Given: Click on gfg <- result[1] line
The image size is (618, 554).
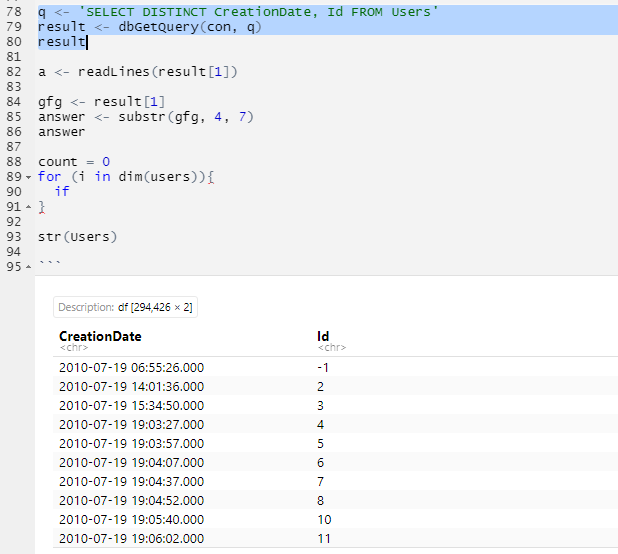Looking at the screenshot, I should (102, 102).
